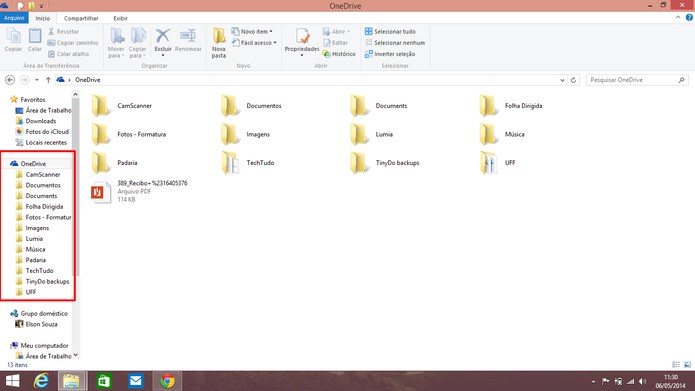Open the UFF folder in the file pane
The height and width of the screenshot is (391, 695).
pyautogui.click(x=497, y=163)
